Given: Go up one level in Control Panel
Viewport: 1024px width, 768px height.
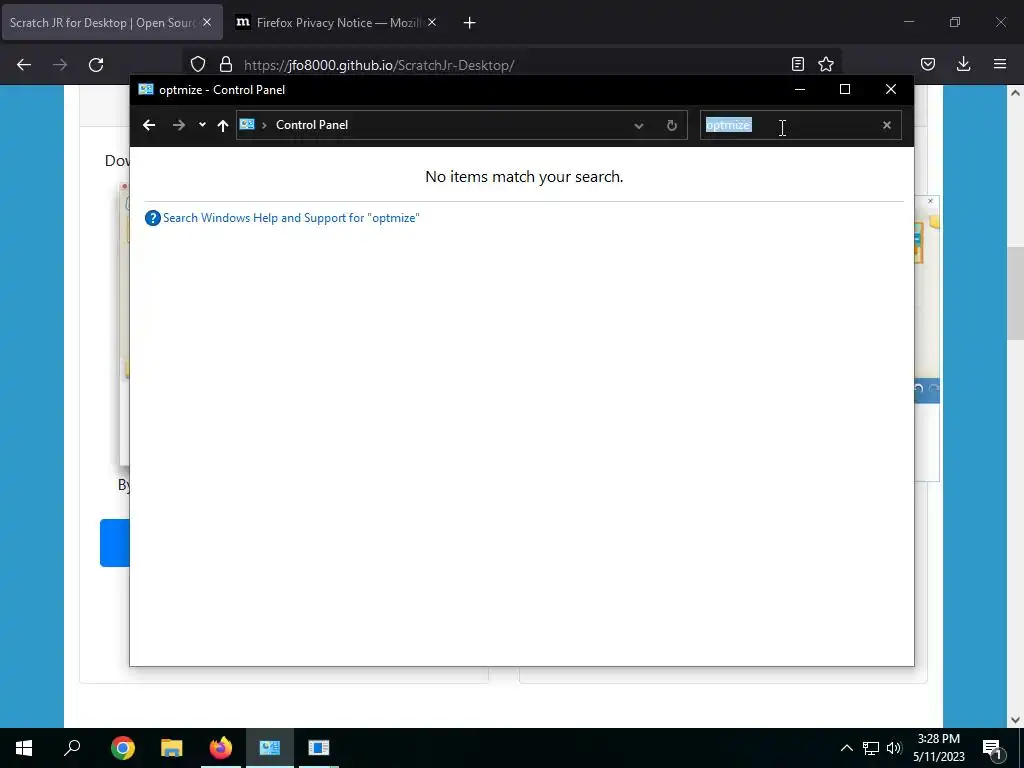Looking at the screenshot, I should coord(223,125).
